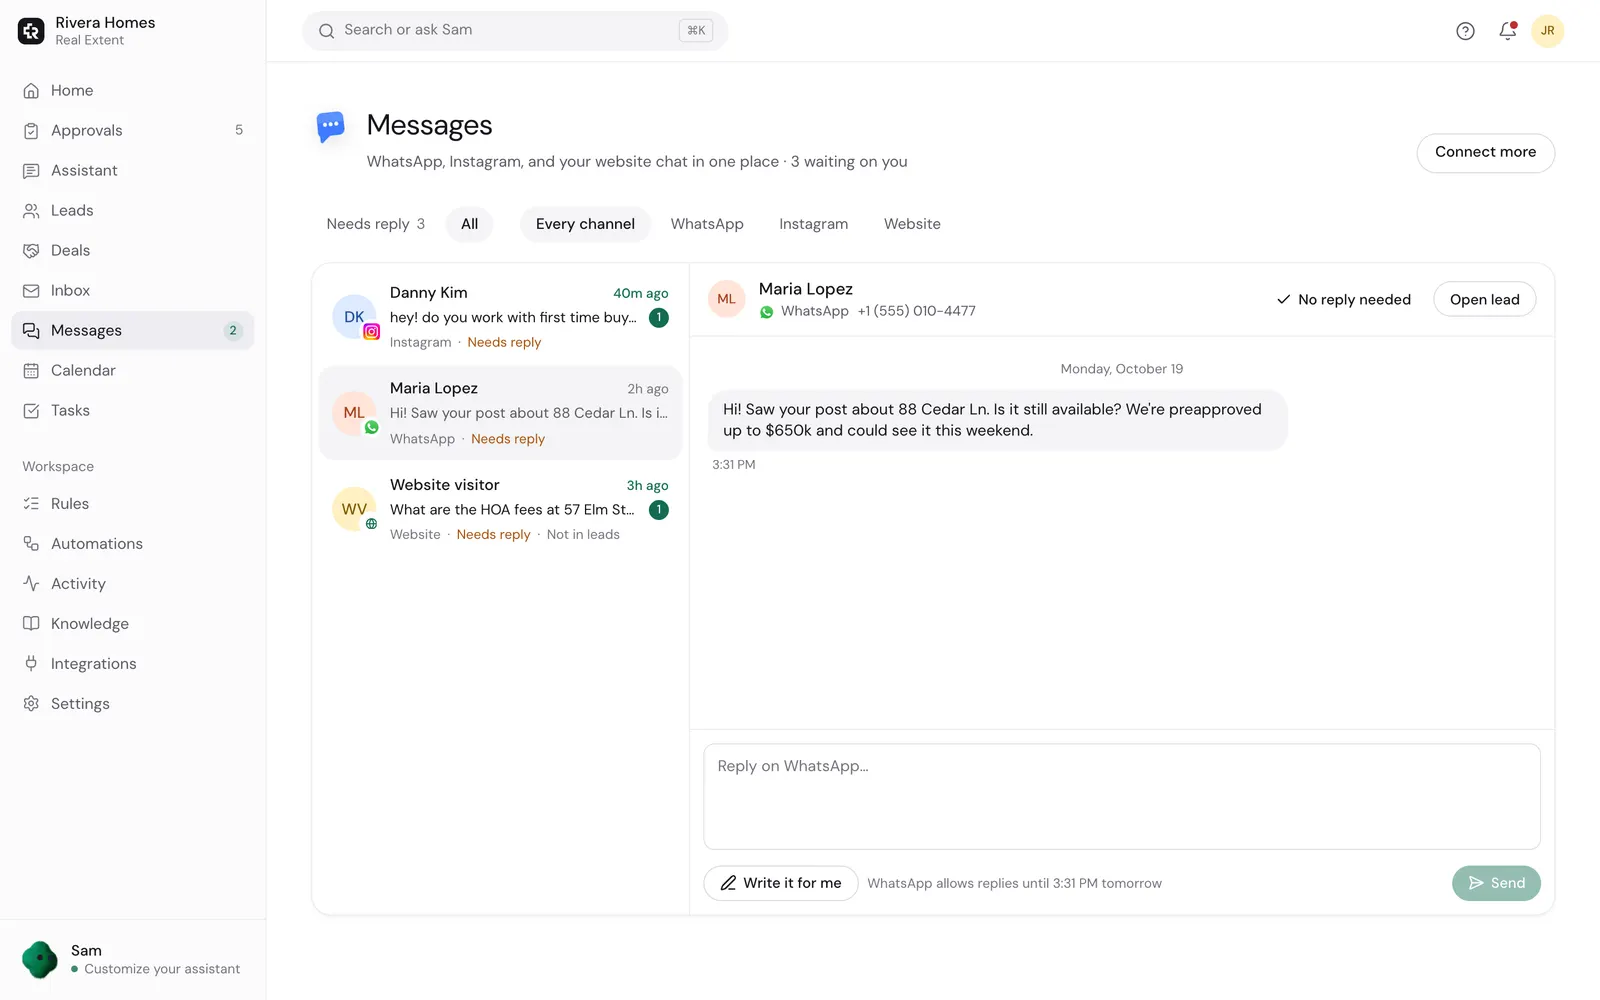Viewport: 1600px width, 1000px height.
Task: Click the Open lead button
Action: (x=1484, y=300)
